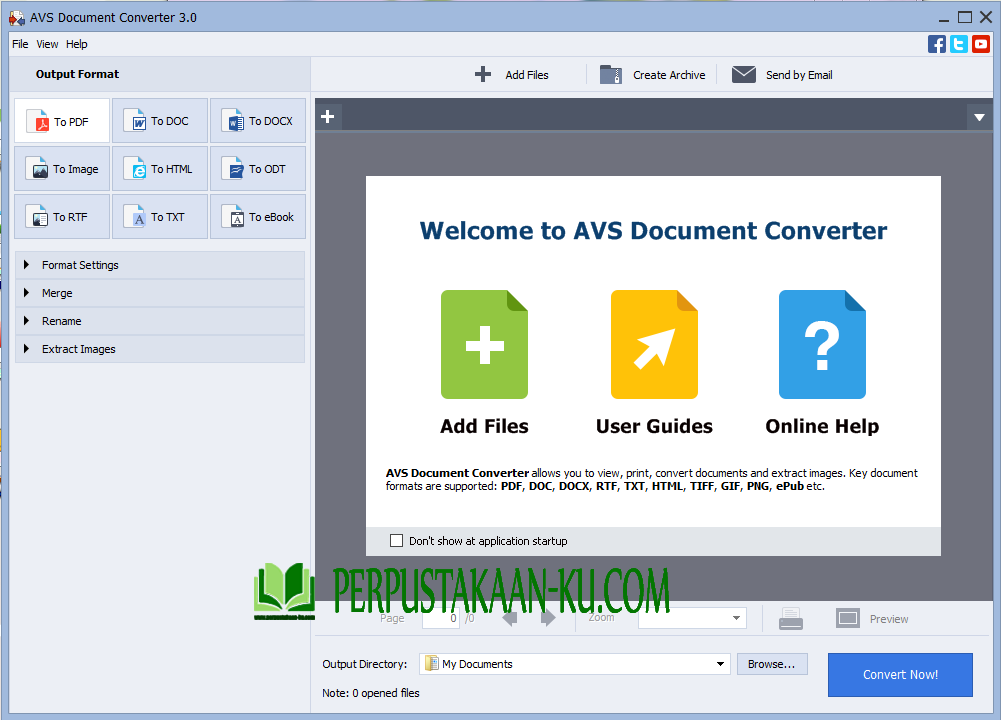This screenshot has width=1001, height=720.
Task: Check Don't show at application startup
Action: [396, 541]
